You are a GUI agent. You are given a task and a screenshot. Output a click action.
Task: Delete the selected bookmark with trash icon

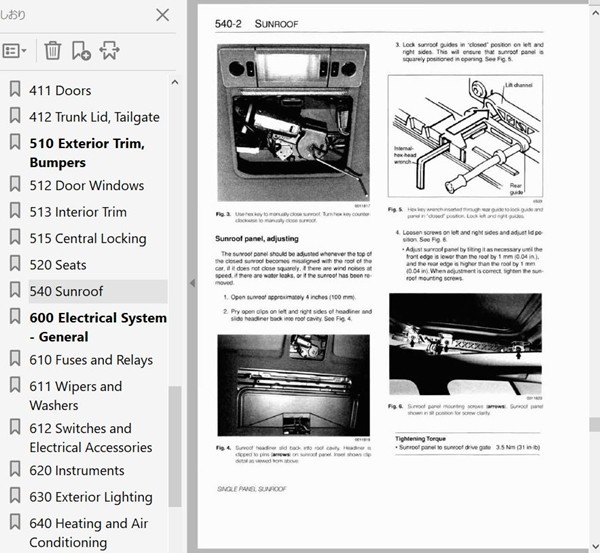[52, 51]
